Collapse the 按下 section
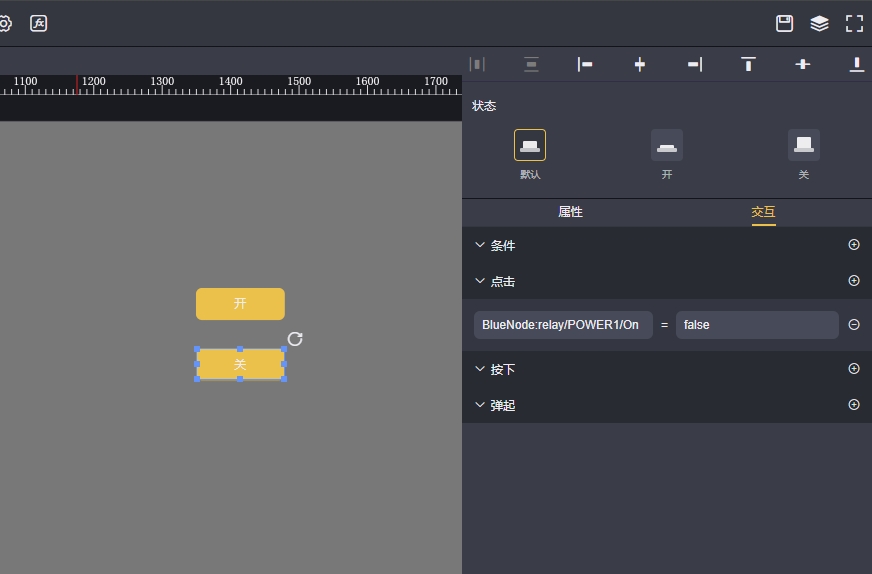The width and height of the screenshot is (872, 574). pos(480,369)
